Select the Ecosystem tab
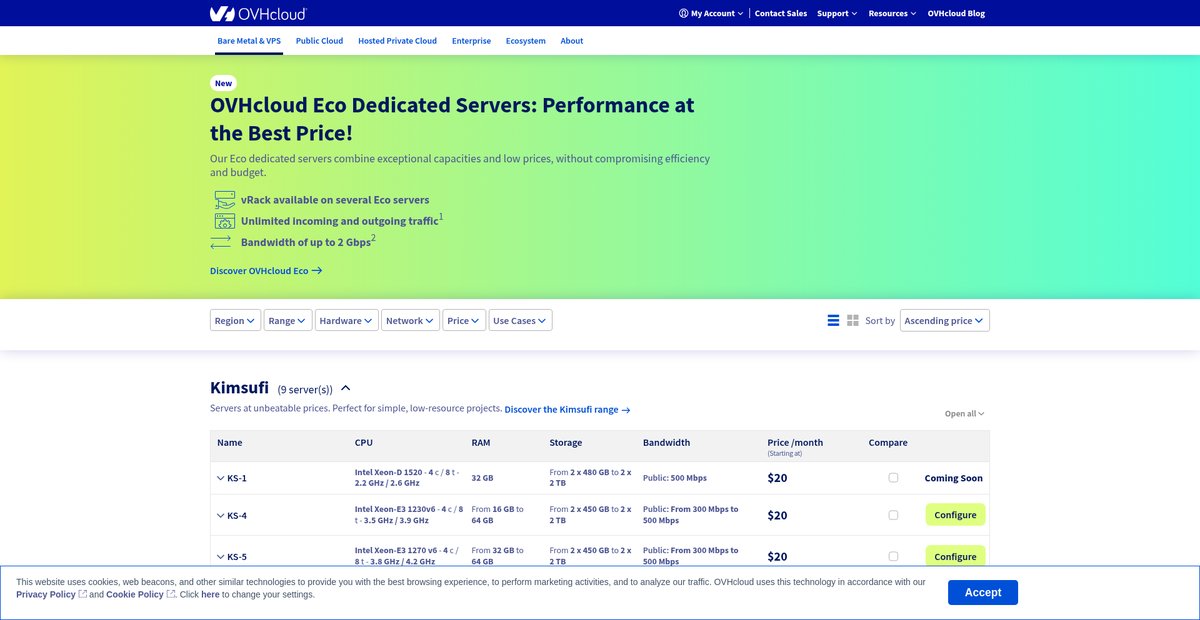Viewport: 1200px width, 620px height. coord(526,41)
